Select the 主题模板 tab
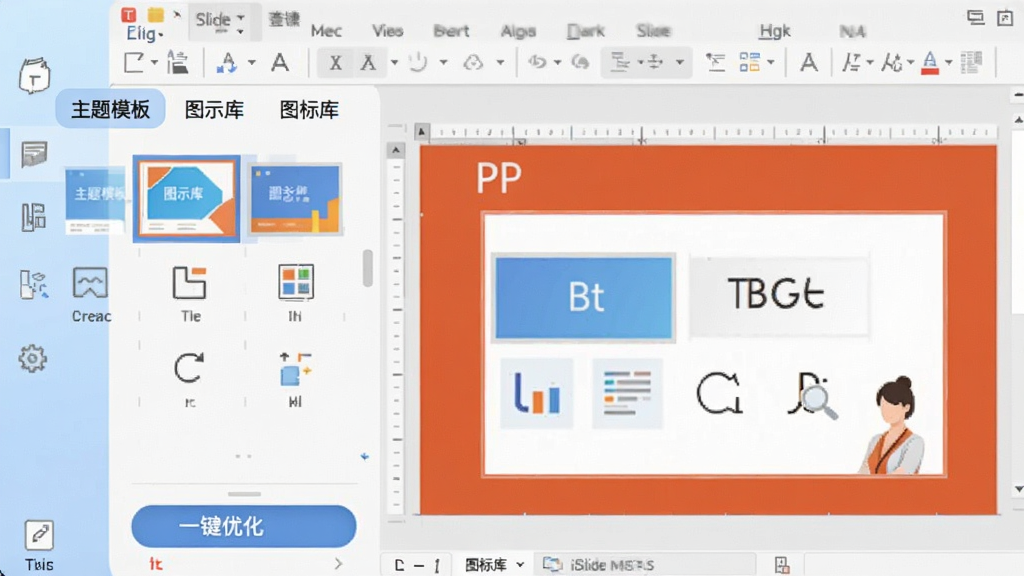This screenshot has height=576, width=1024. click(x=110, y=109)
